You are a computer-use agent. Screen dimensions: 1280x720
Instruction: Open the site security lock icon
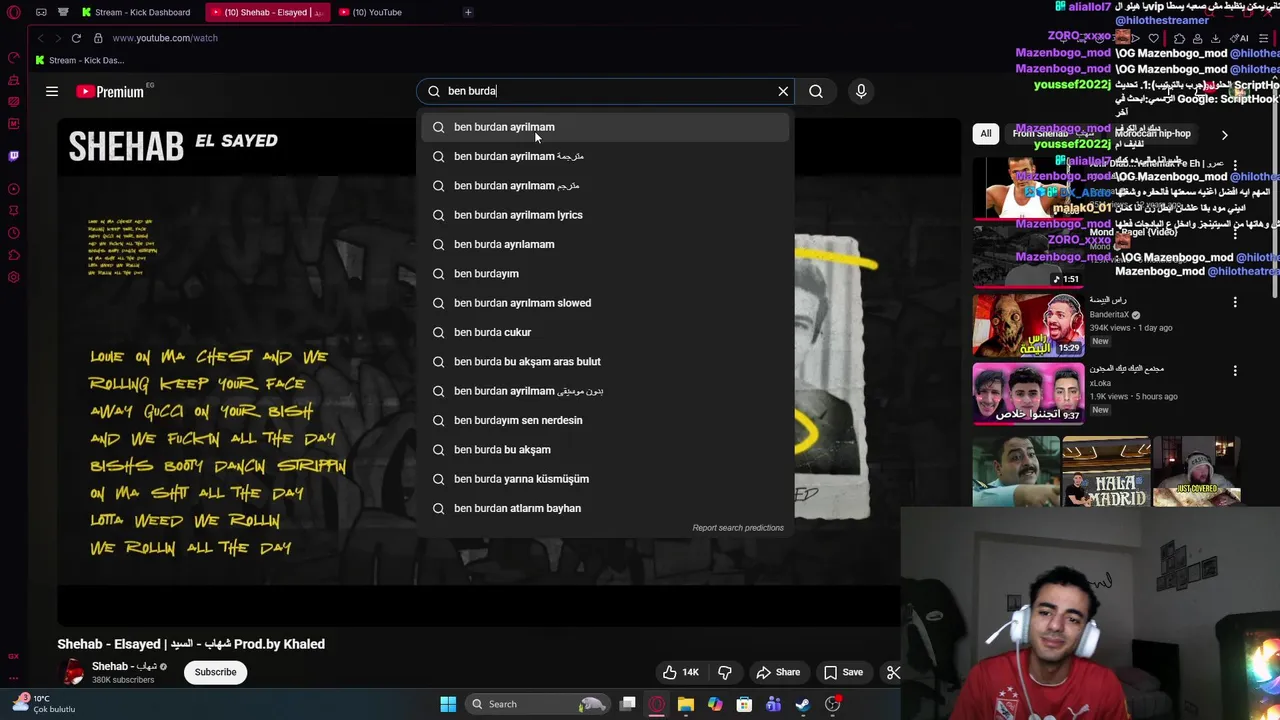[x=98, y=38]
